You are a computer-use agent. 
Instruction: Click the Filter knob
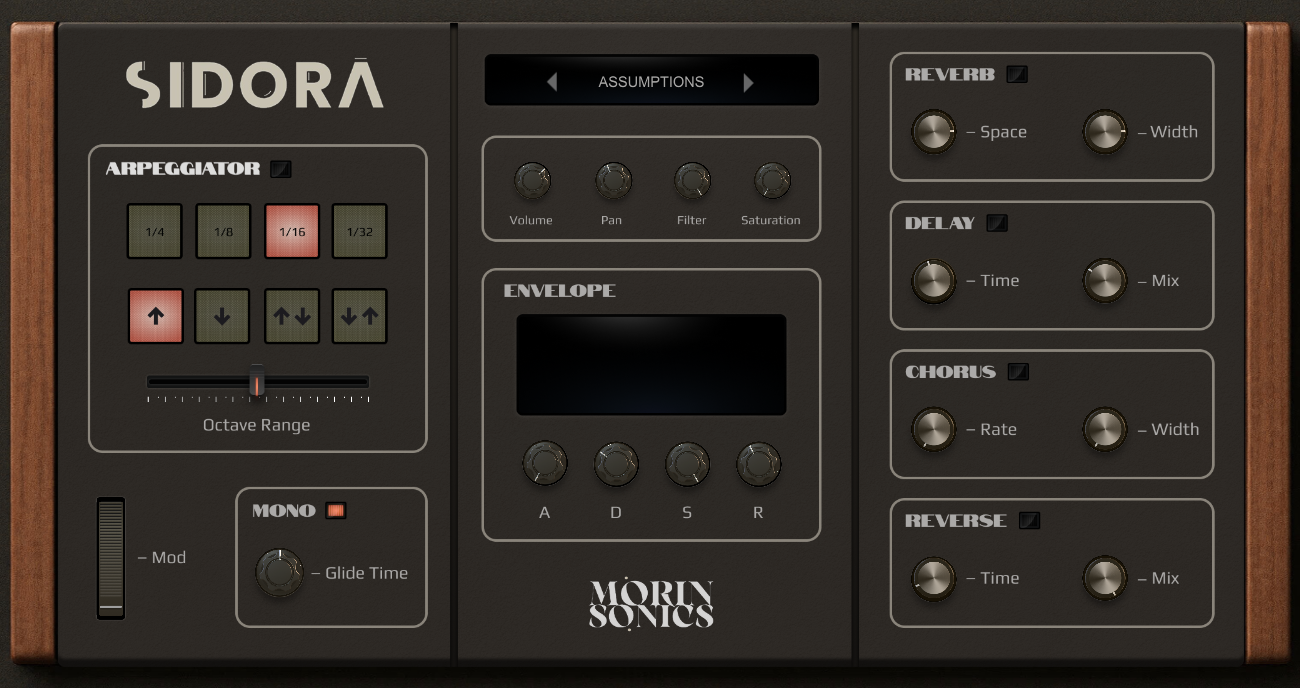(x=692, y=181)
